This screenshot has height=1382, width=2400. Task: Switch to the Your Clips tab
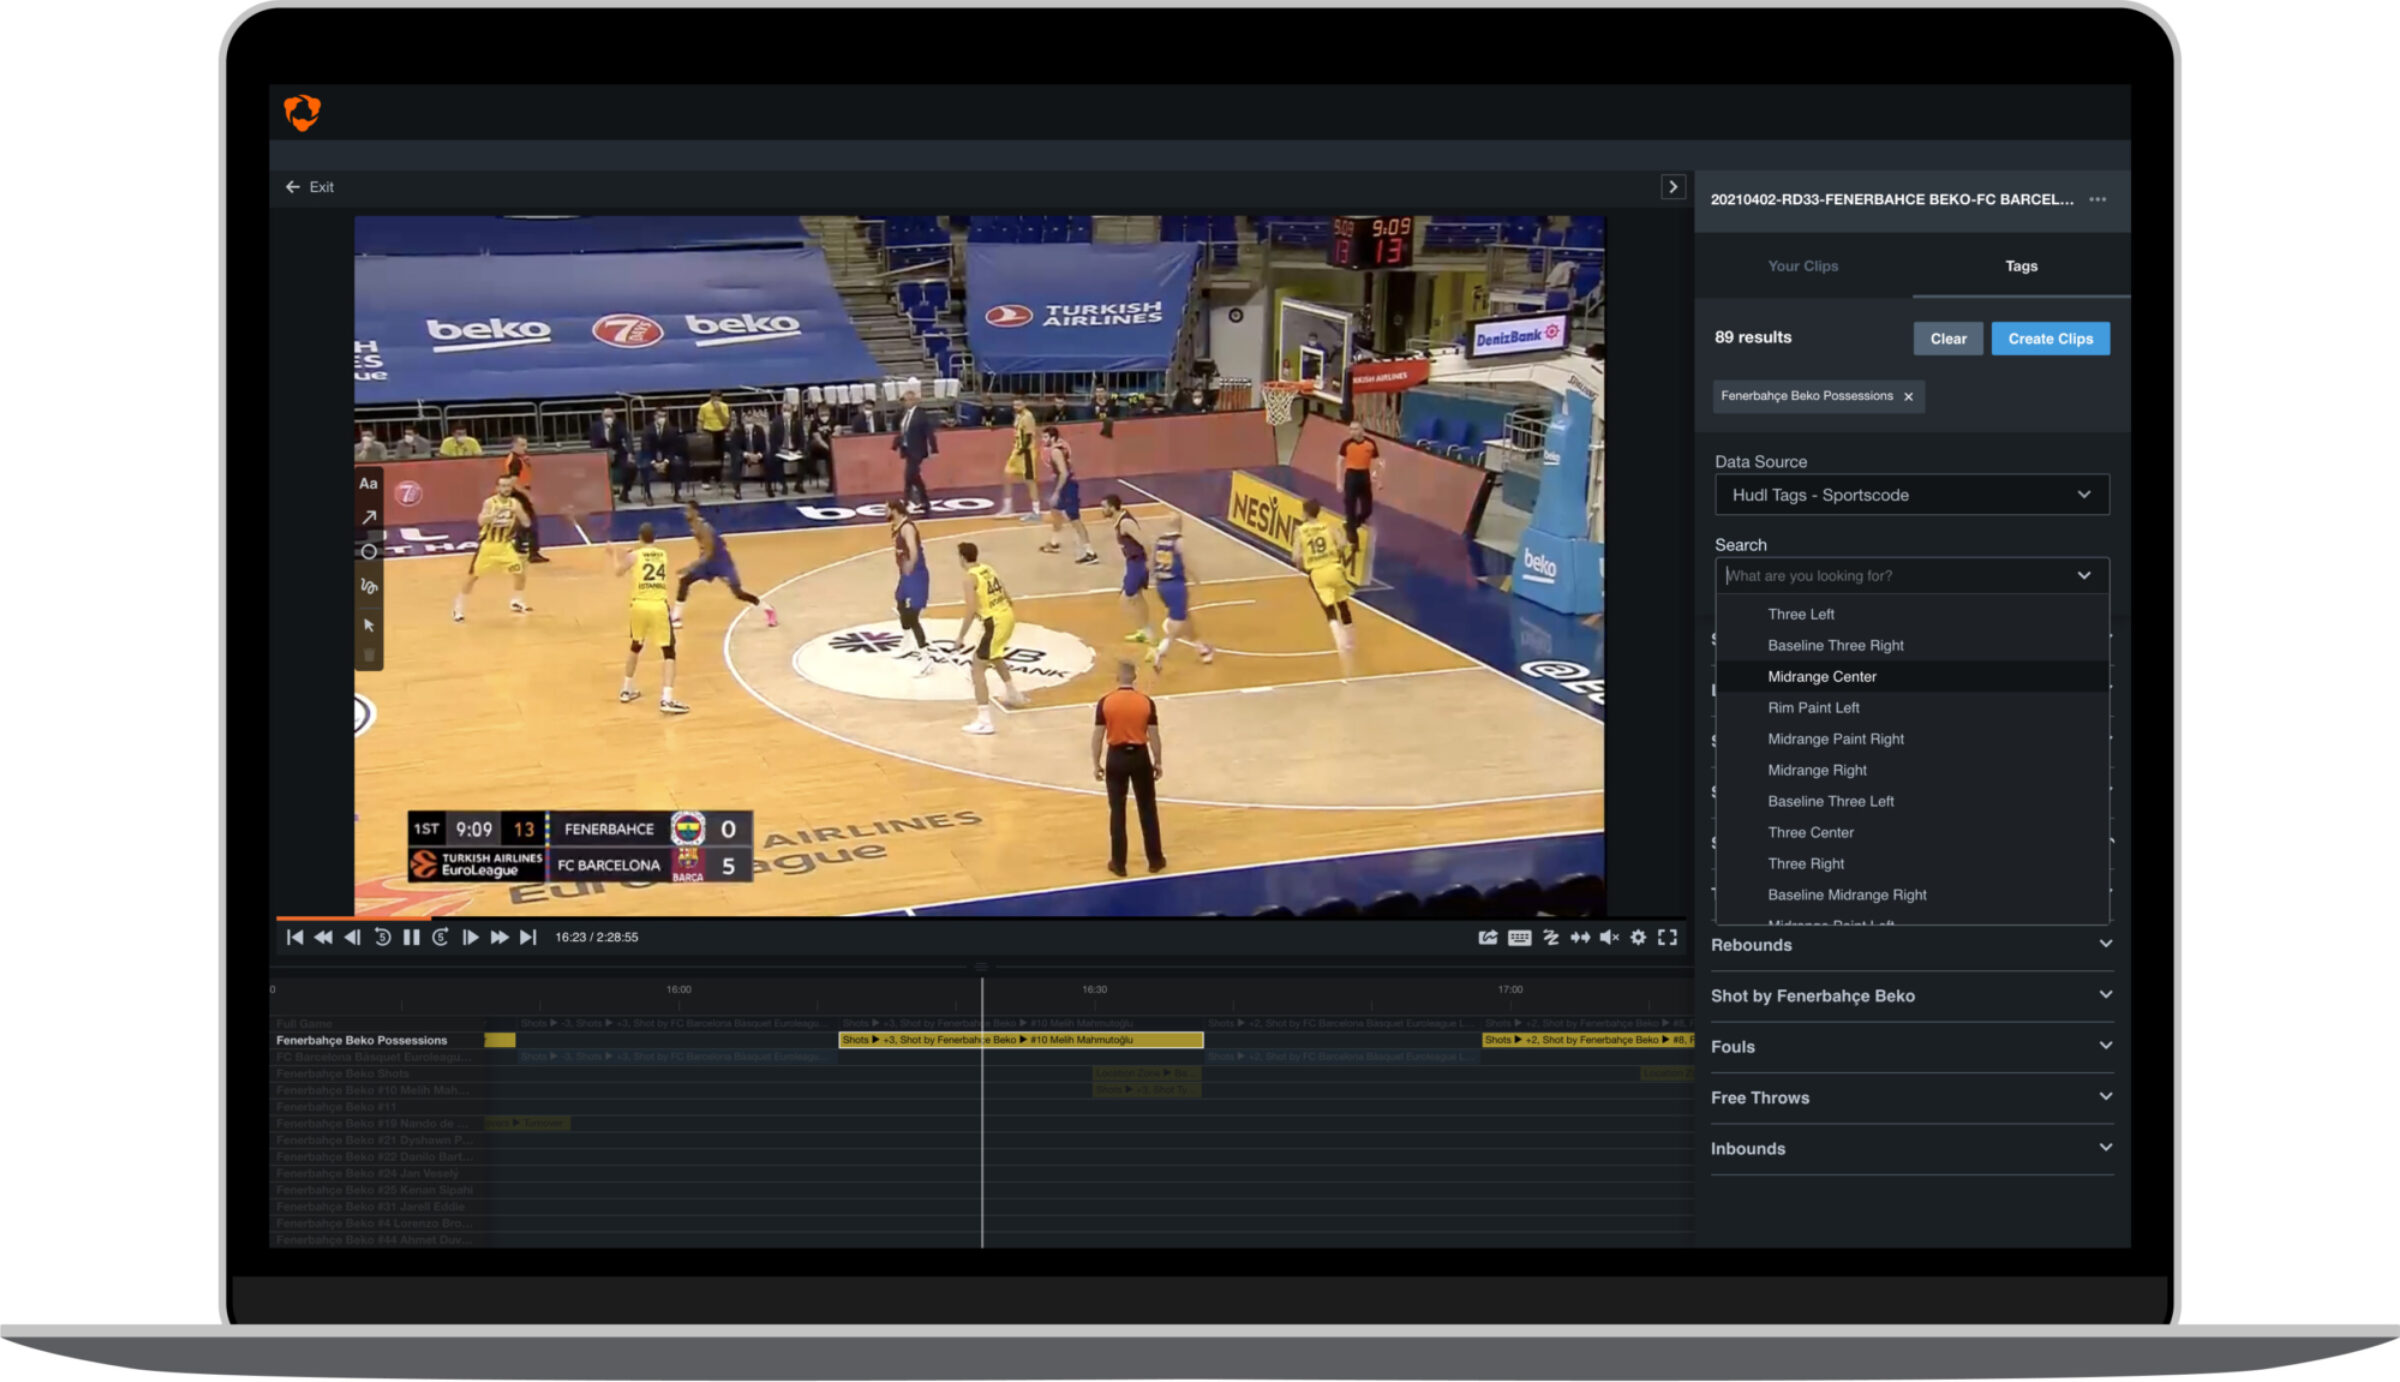(x=1802, y=266)
